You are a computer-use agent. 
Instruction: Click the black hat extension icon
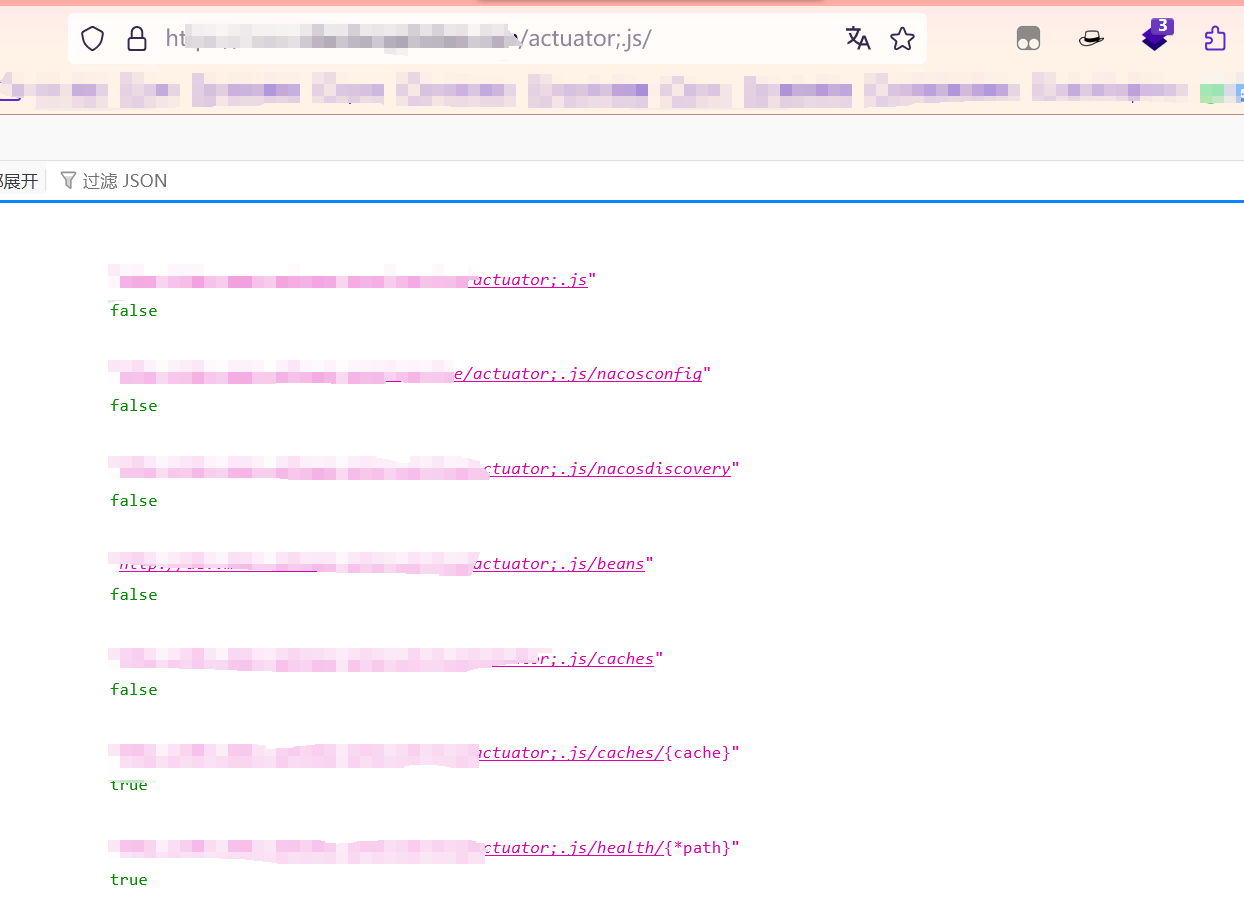pos(1091,39)
